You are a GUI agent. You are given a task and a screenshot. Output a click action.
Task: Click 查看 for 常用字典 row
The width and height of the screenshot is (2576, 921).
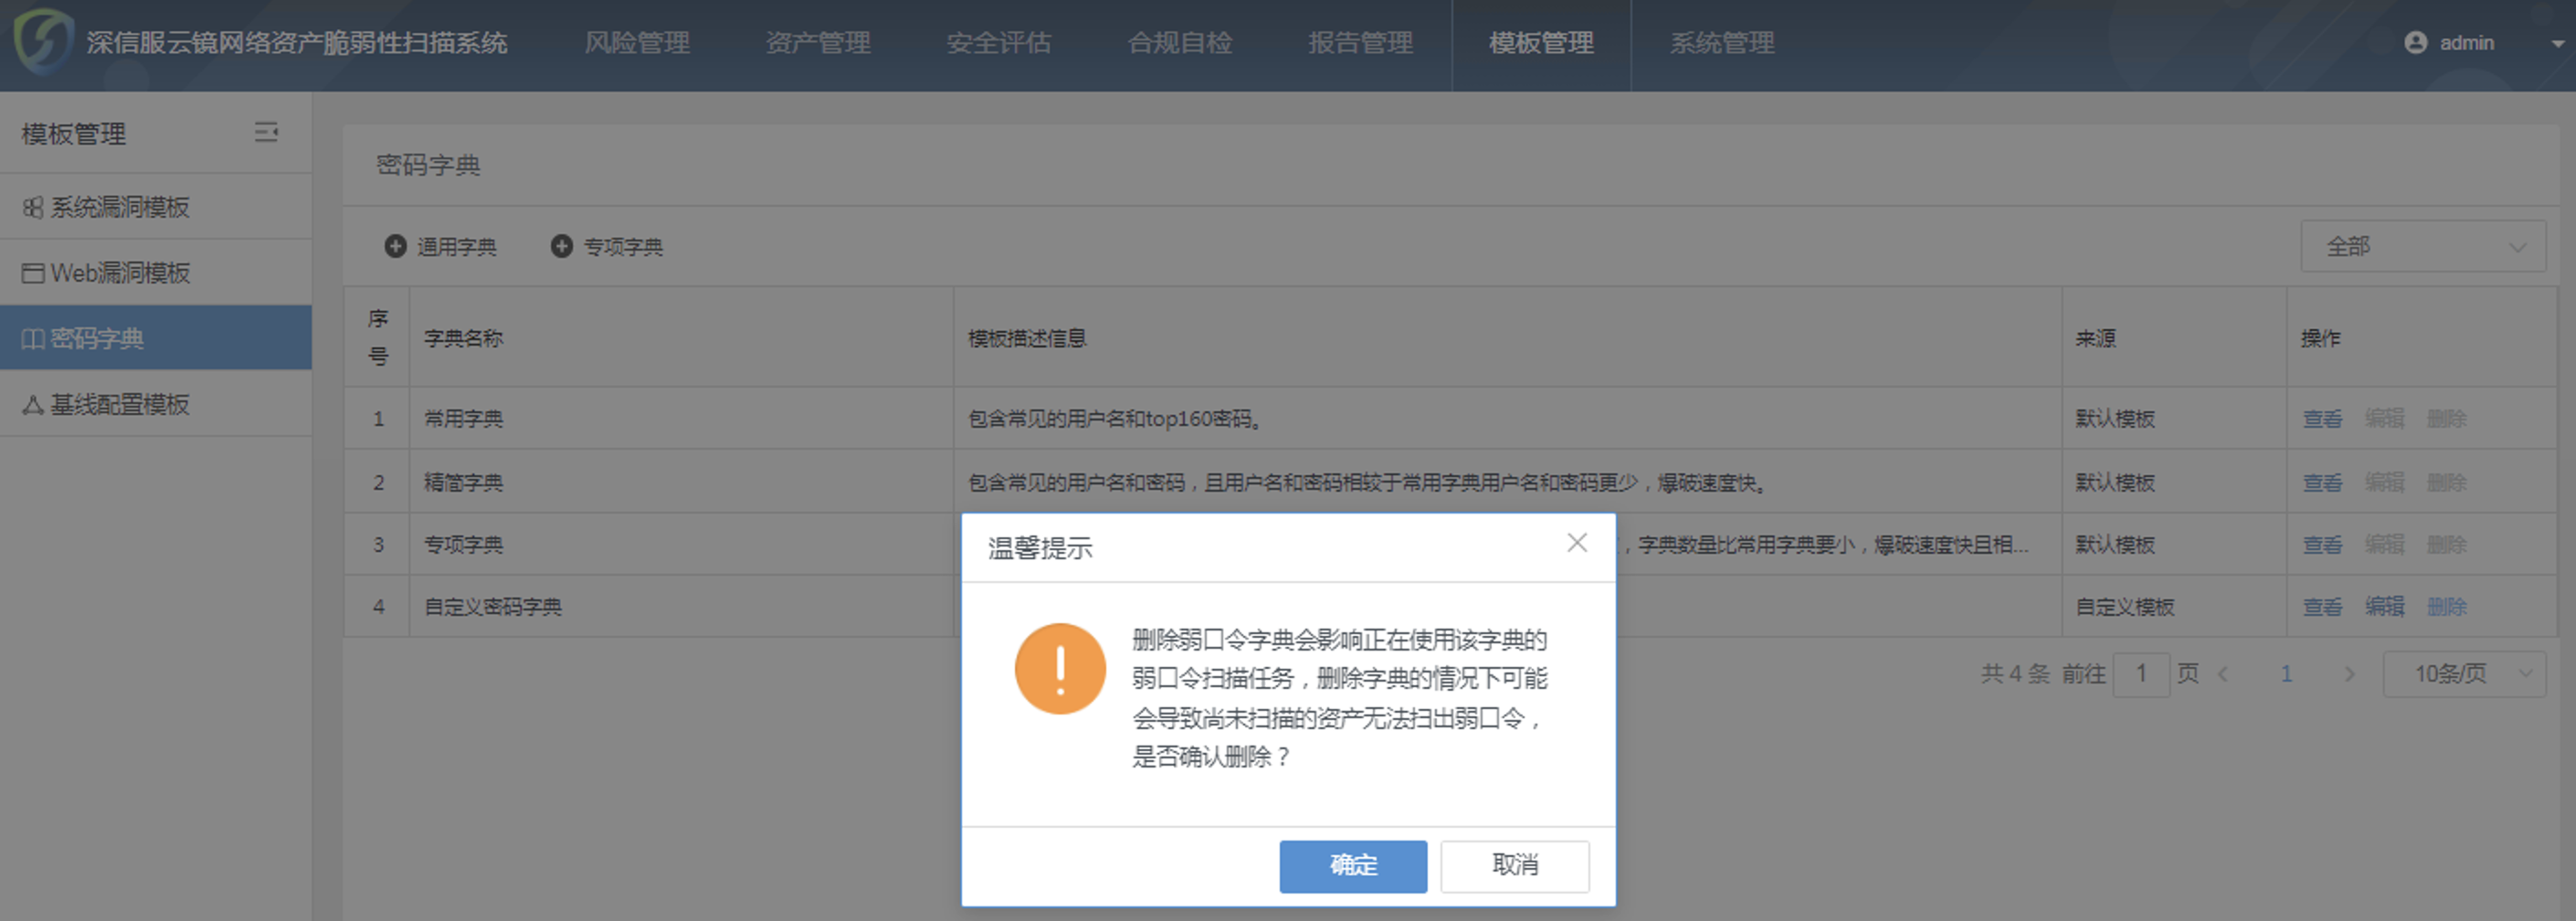point(2322,419)
